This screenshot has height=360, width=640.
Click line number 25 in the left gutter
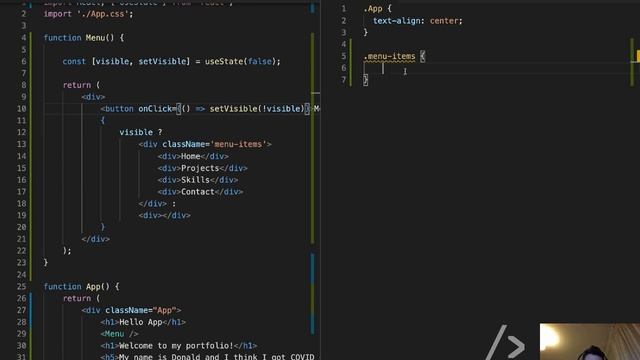point(21,287)
